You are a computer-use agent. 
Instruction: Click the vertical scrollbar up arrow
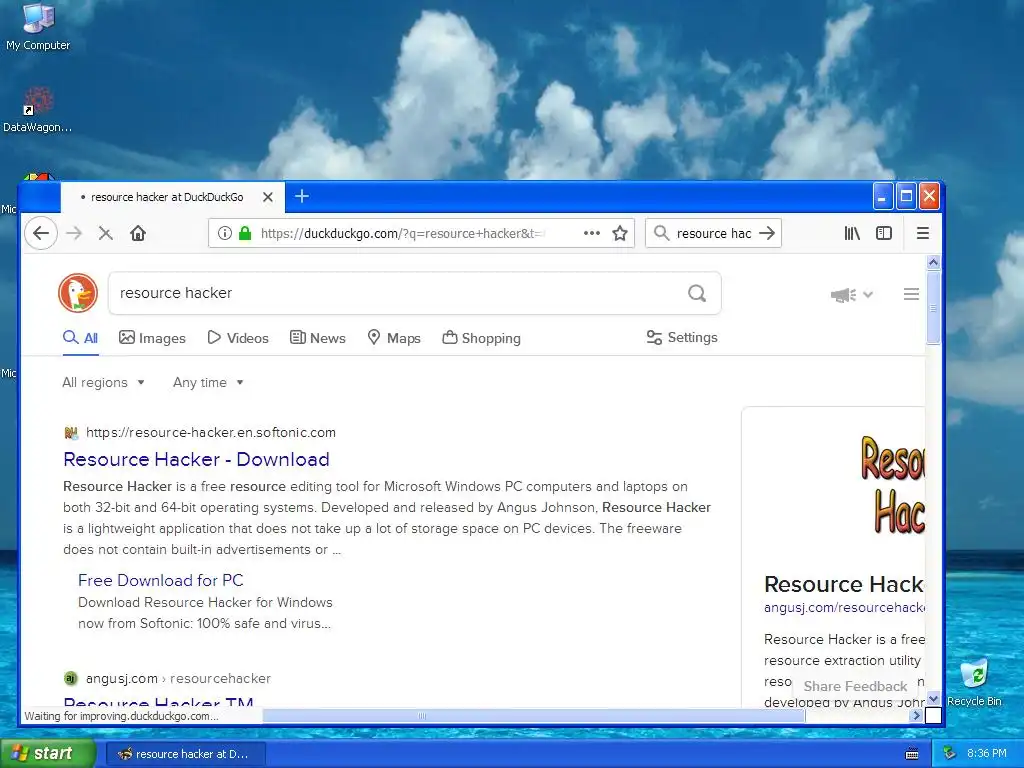pos(933,263)
